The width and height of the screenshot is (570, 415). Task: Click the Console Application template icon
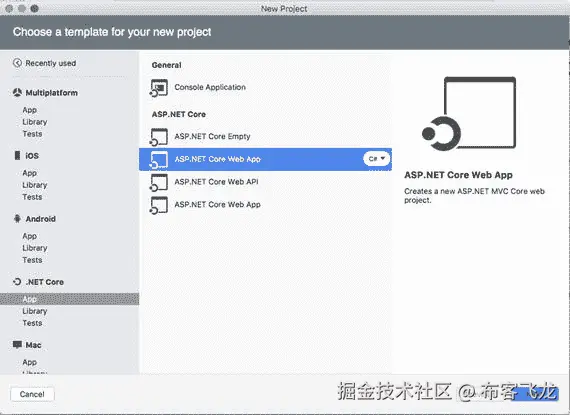click(159, 88)
